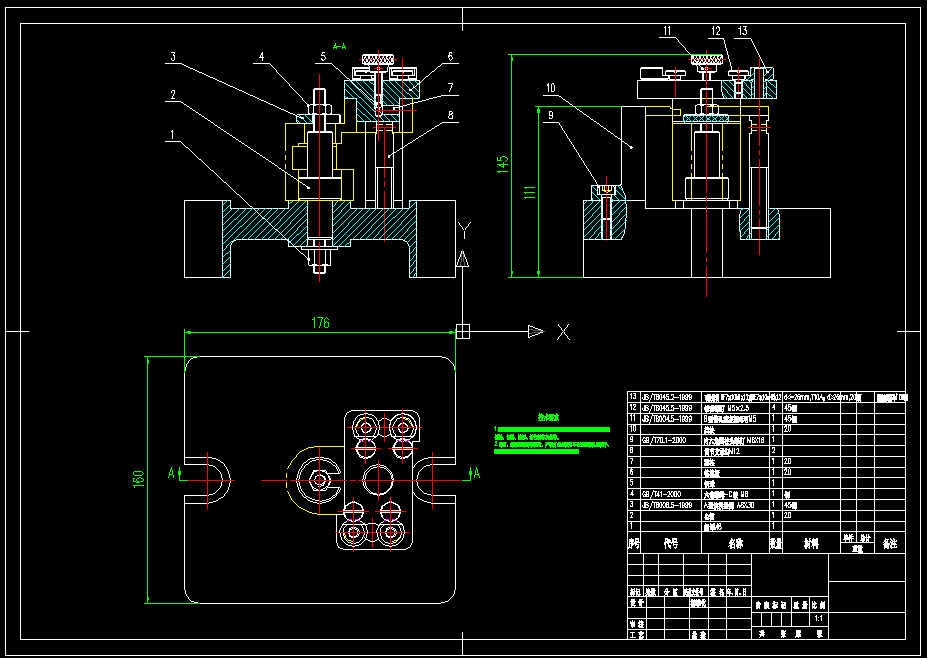Screen dimensions: 927x658
Task: Click the X axis label
Action: point(563,332)
